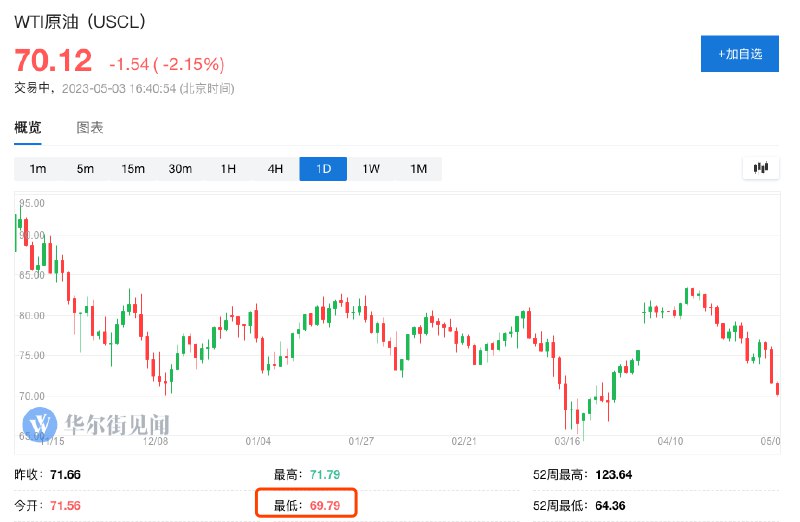This screenshot has width=800, height=522.
Task: Click the 昨收 value 71.66
Action: point(65,475)
